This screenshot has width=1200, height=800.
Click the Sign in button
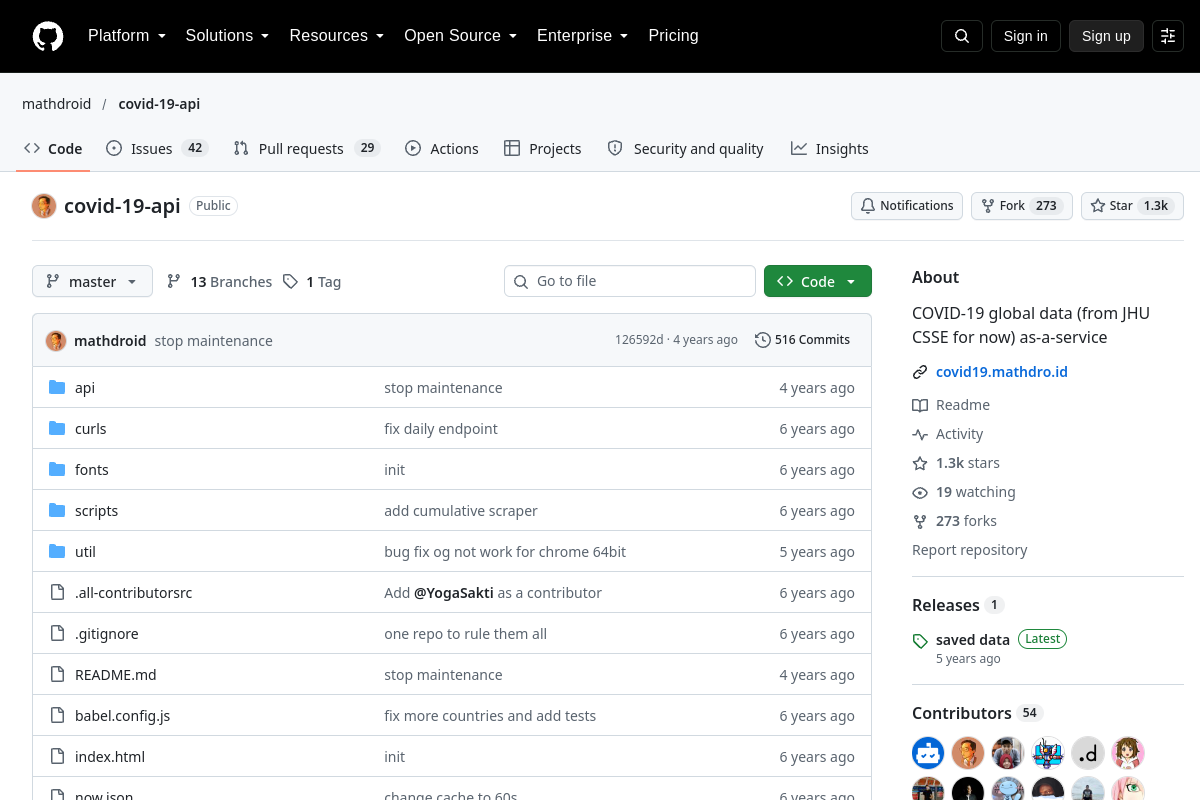coord(1026,36)
